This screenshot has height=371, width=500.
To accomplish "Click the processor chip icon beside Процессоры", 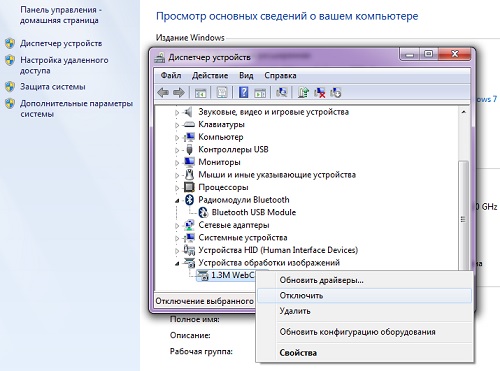I will click(189, 187).
